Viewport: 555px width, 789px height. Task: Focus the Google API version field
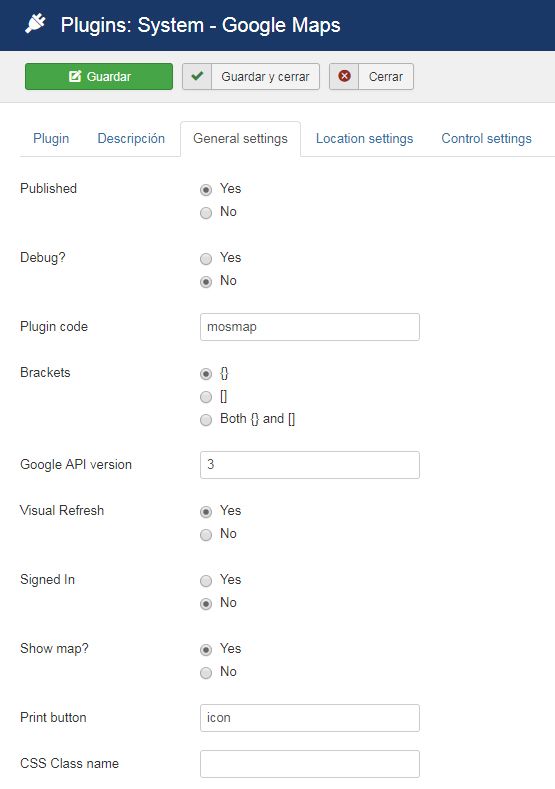pos(309,465)
